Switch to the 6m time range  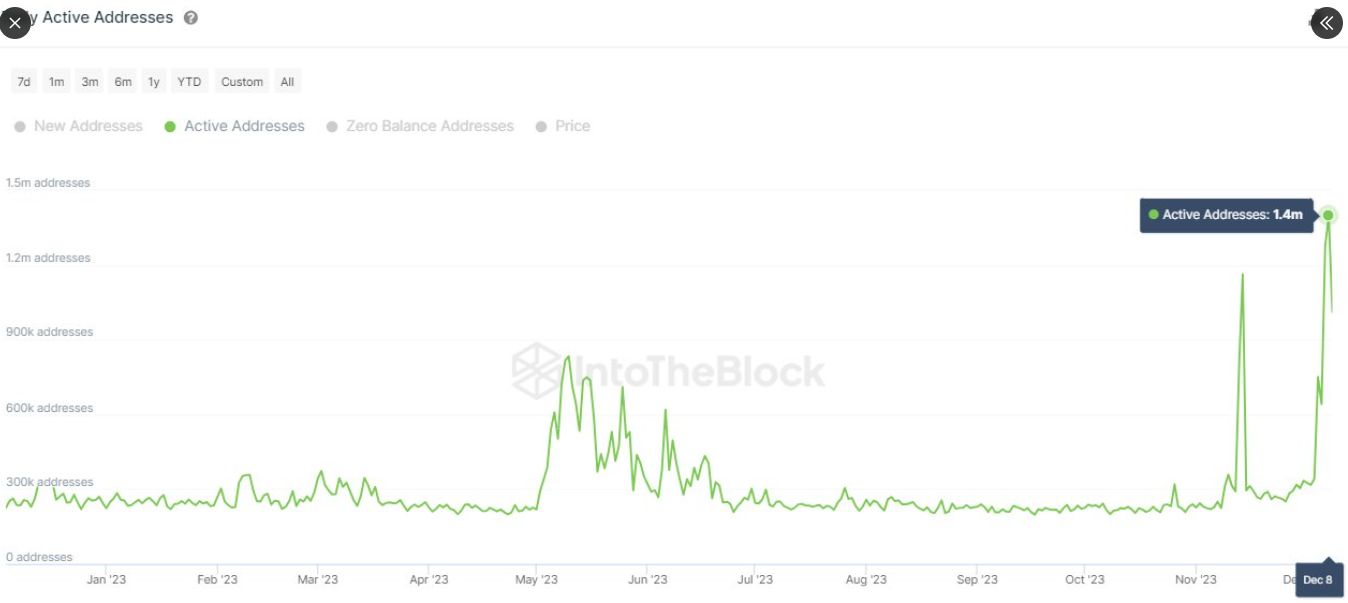pos(123,82)
